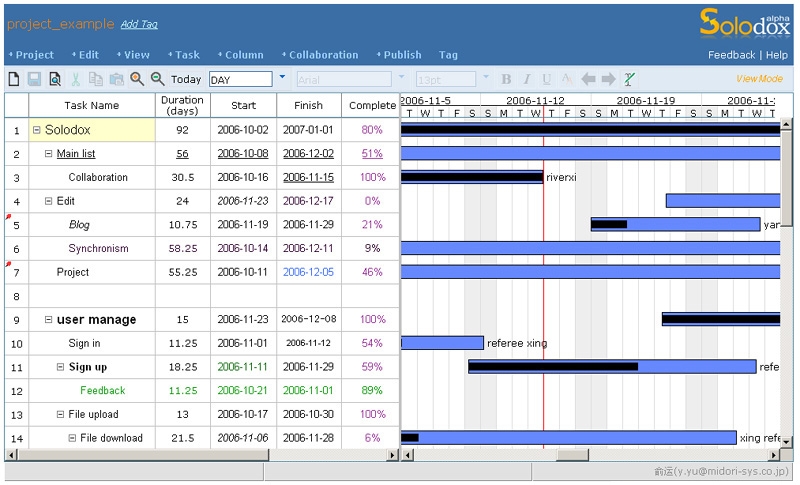Collapse the File download group
Viewport: 800px width, 485px height.
point(72,438)
